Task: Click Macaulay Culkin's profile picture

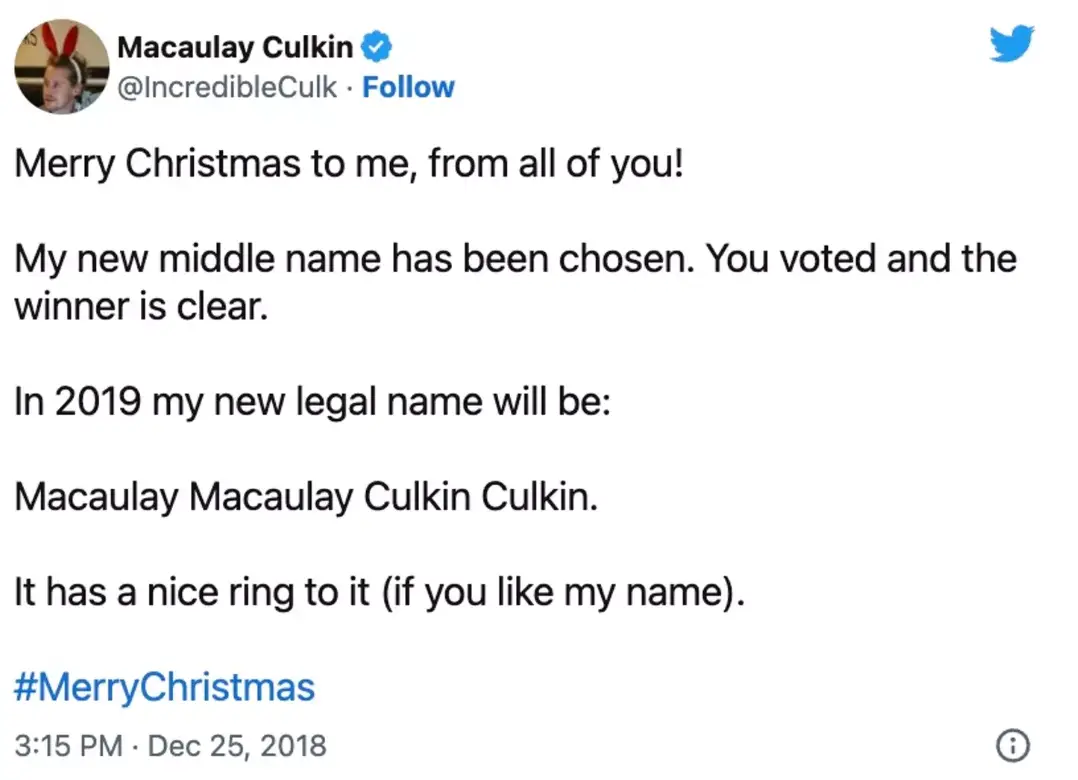Action: (61, 67)
